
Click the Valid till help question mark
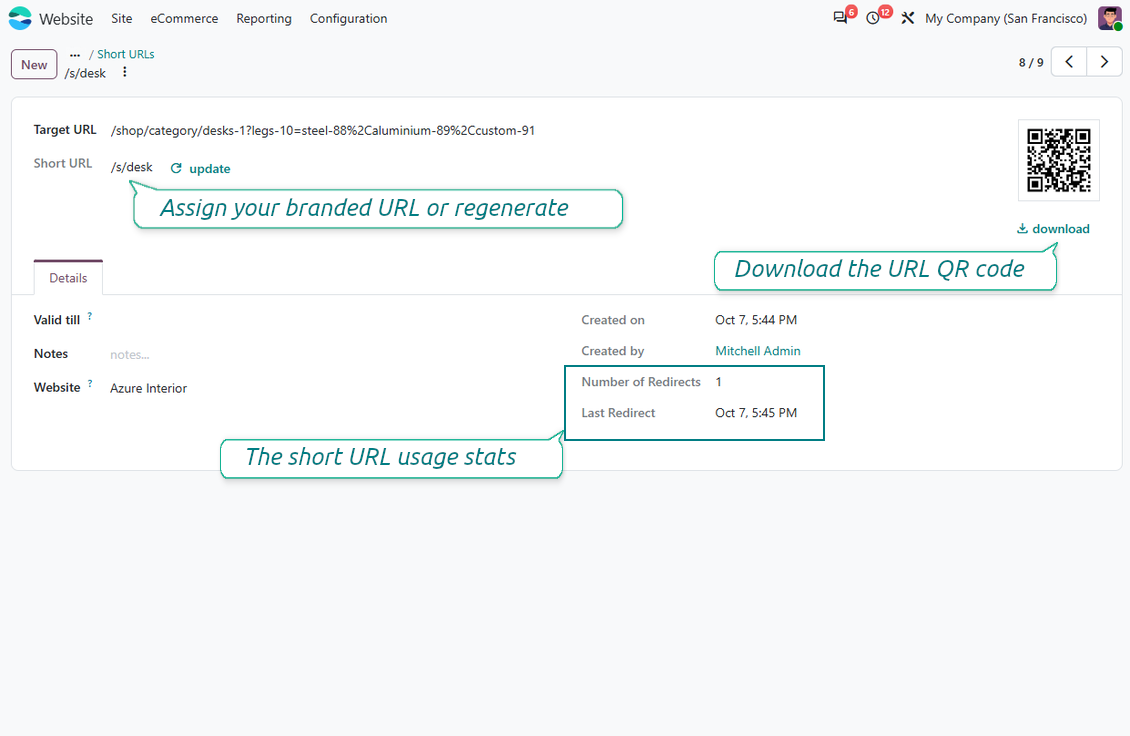(x=89, y=316)
